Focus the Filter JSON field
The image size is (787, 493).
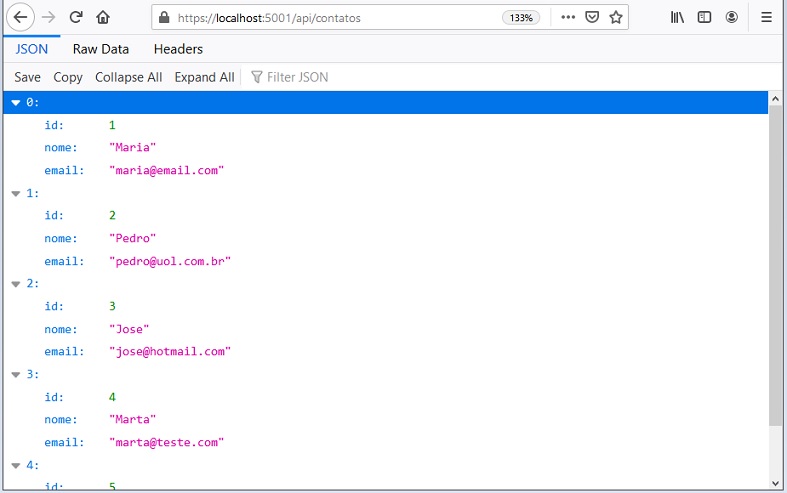[298, 77]
